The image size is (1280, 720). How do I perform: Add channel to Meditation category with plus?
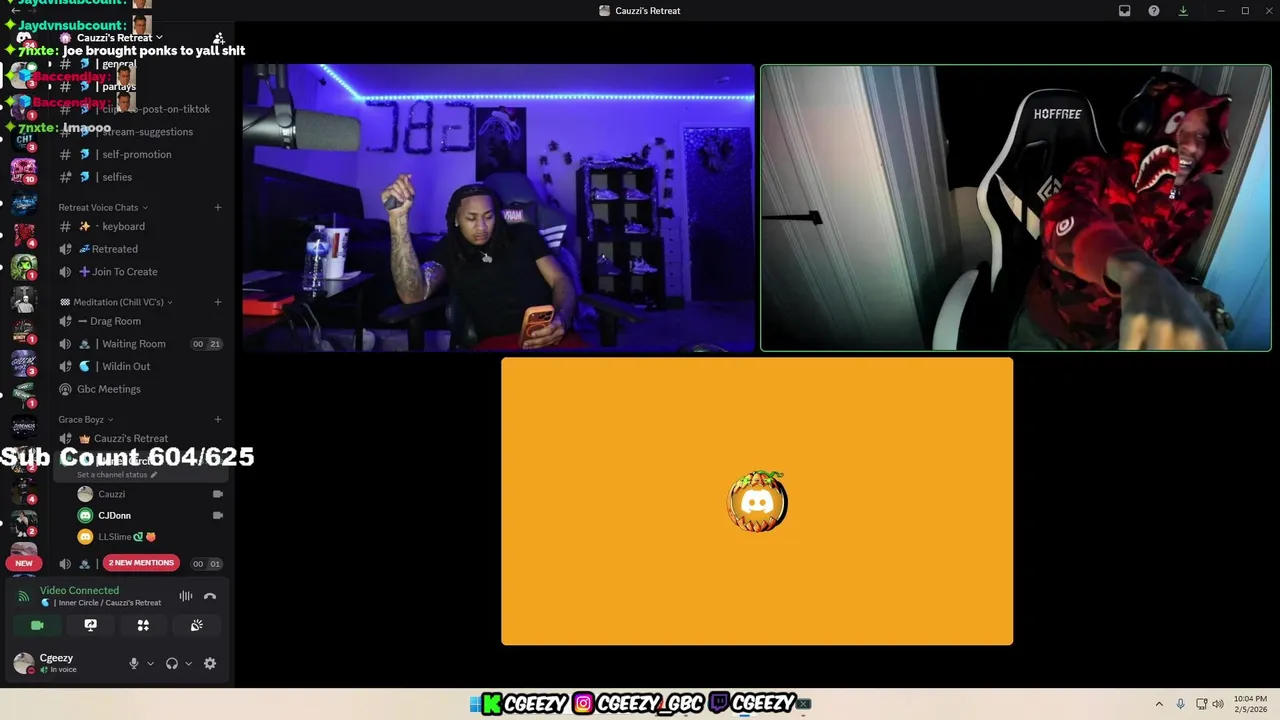218,302
